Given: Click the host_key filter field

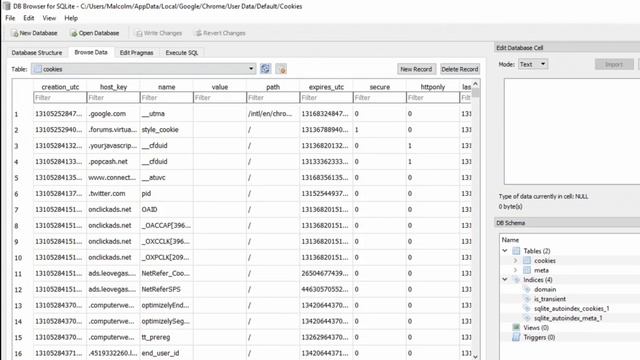Looking at the screenshot, I should (113, 98).
